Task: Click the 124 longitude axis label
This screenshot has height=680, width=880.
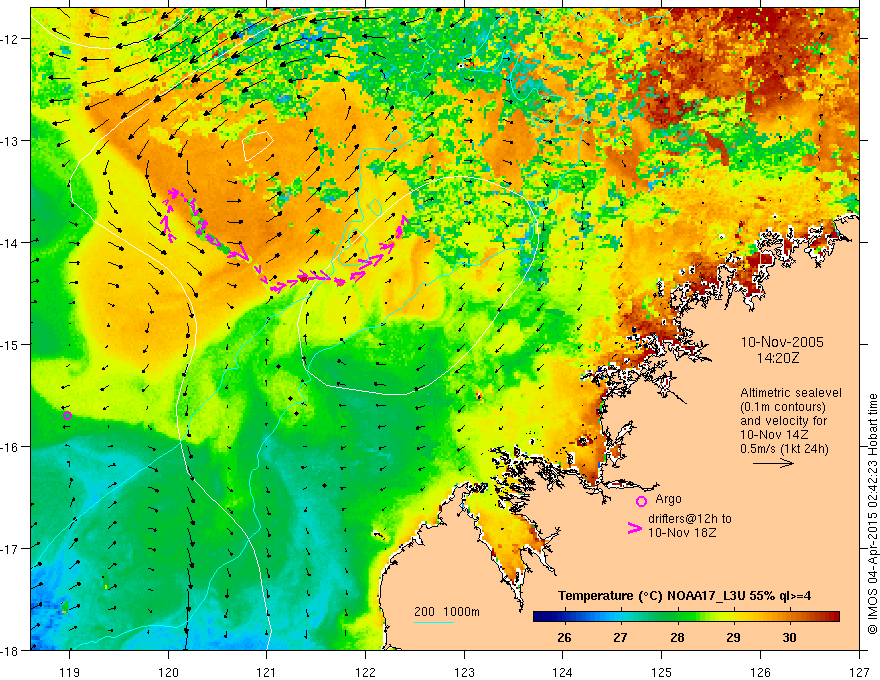Action: [x=563, y=672]
